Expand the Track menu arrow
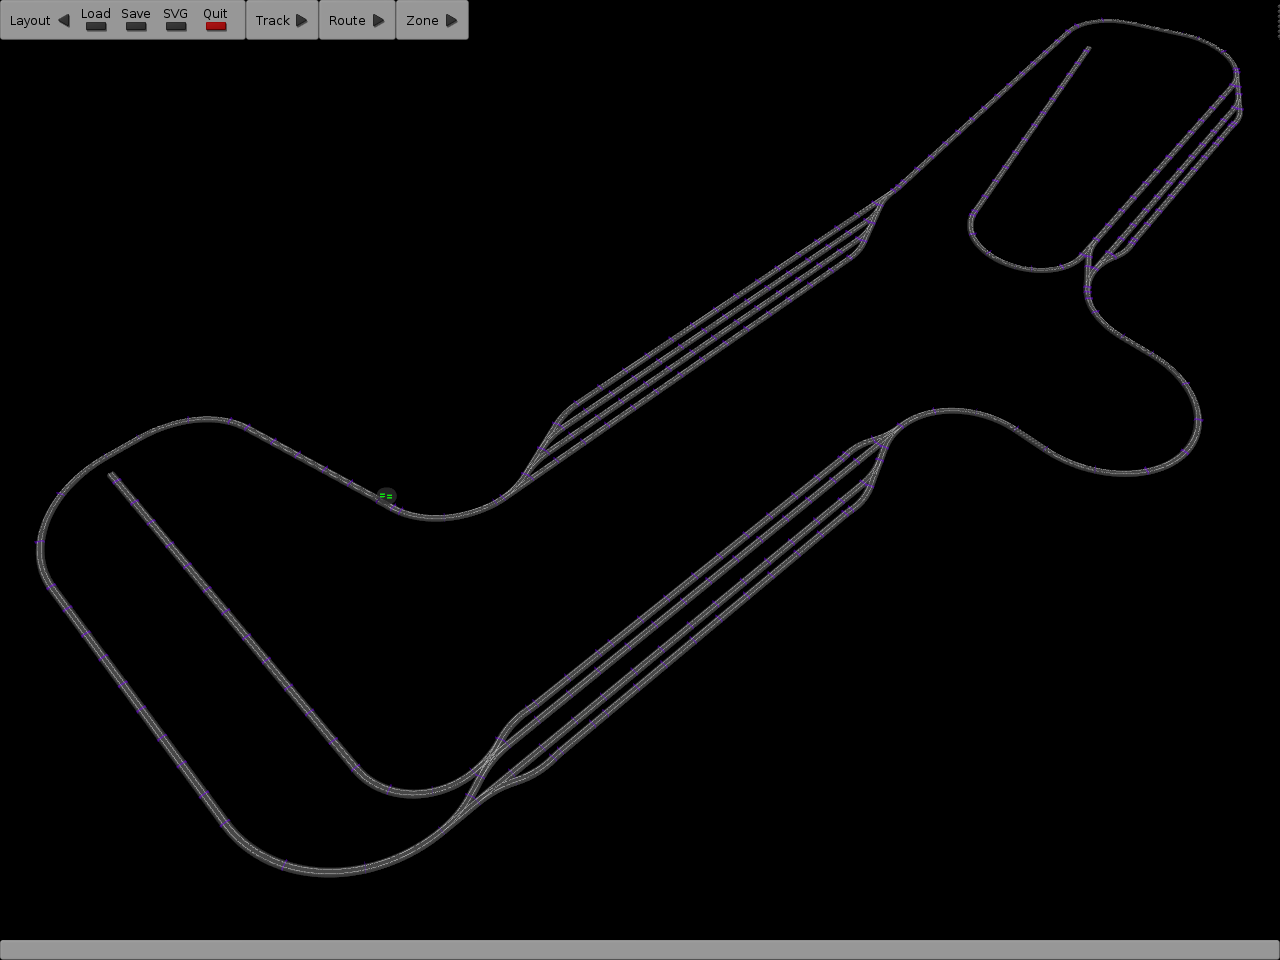 pyautogui.click(x=301, y=20)
